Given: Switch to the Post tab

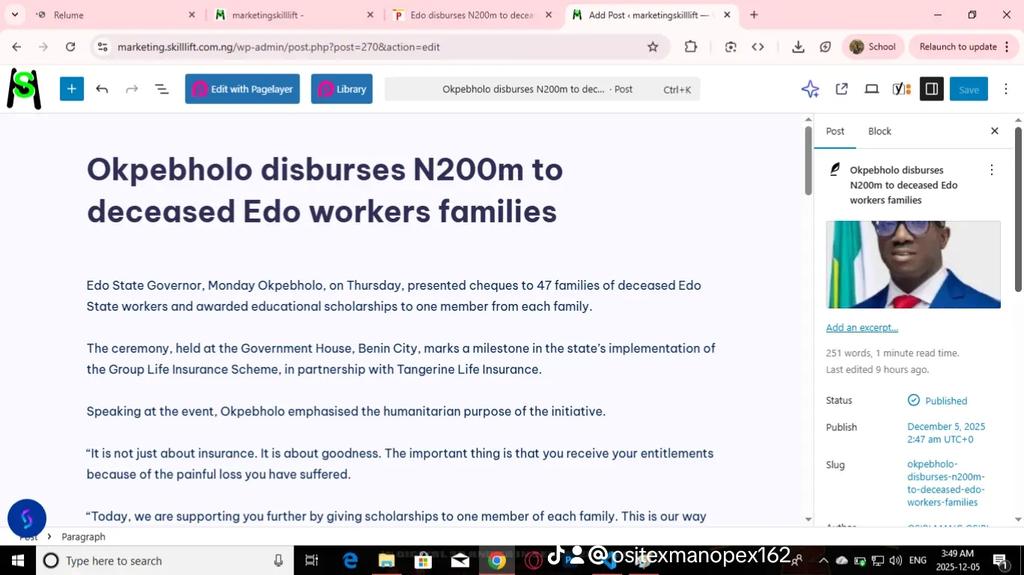Looking at the screenshot, I should point(835,131).
